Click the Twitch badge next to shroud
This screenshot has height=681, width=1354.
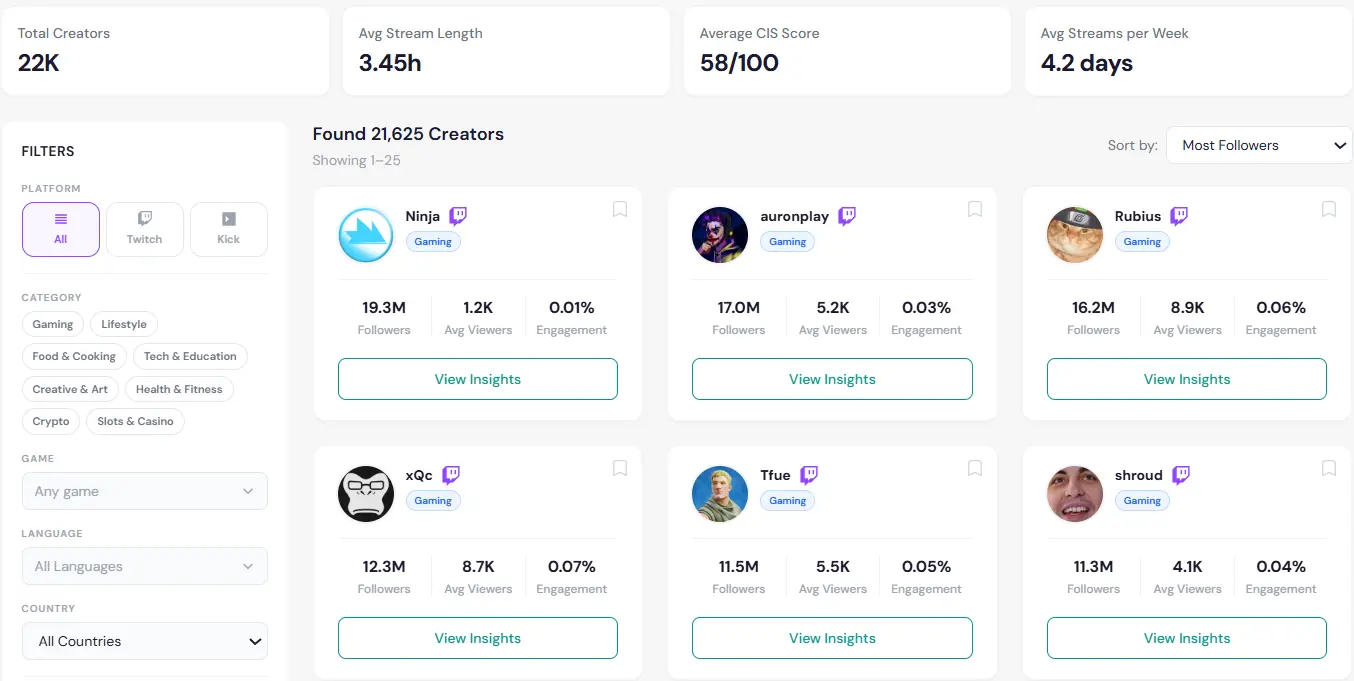1181,475
